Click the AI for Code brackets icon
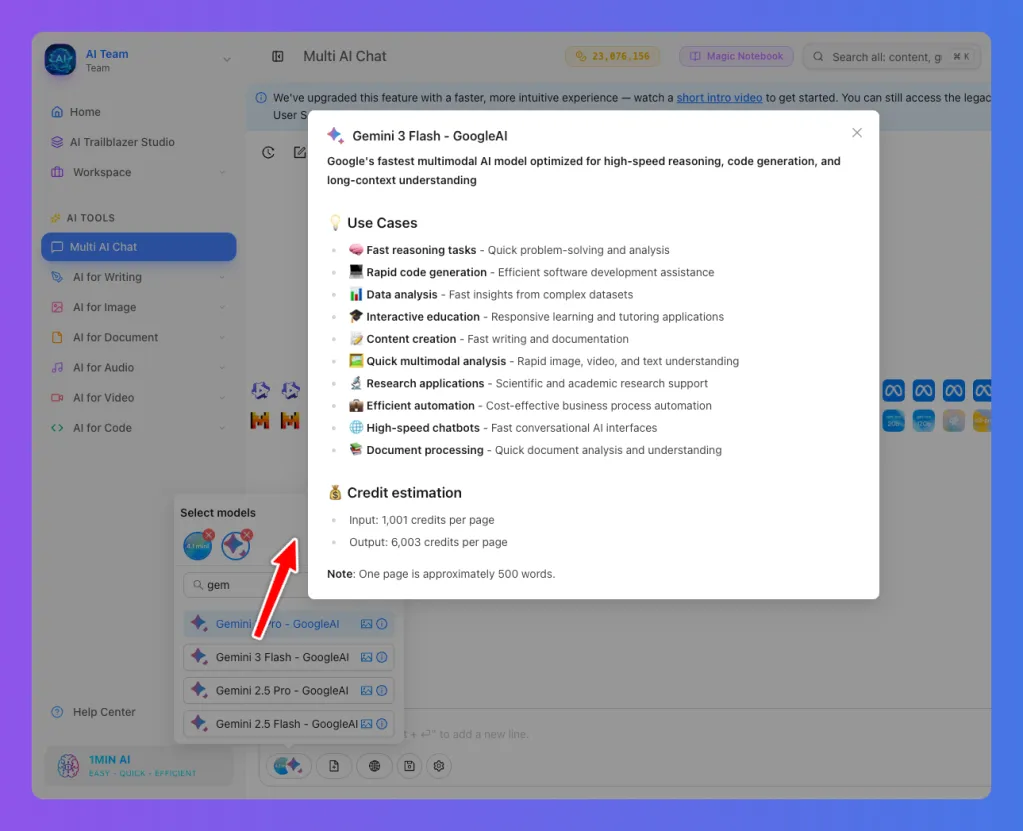 [57, 428]
